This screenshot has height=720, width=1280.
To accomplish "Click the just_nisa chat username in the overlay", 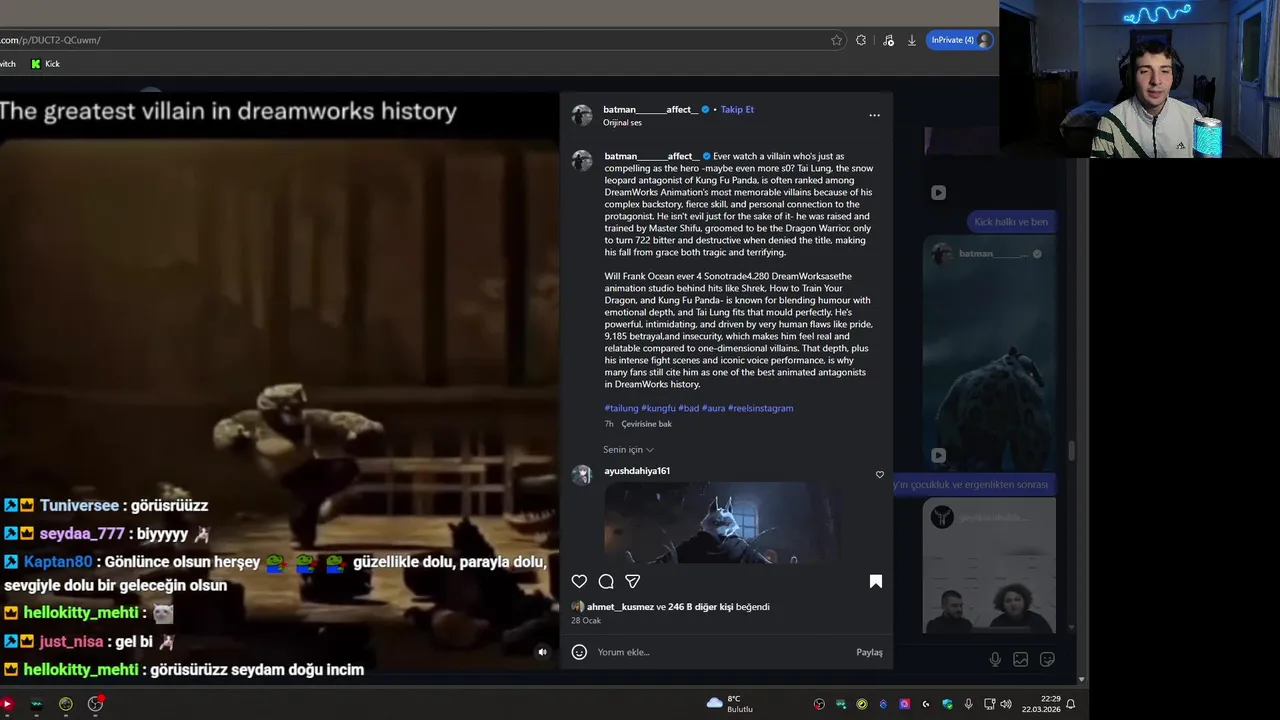I will (x=71, y=642).
